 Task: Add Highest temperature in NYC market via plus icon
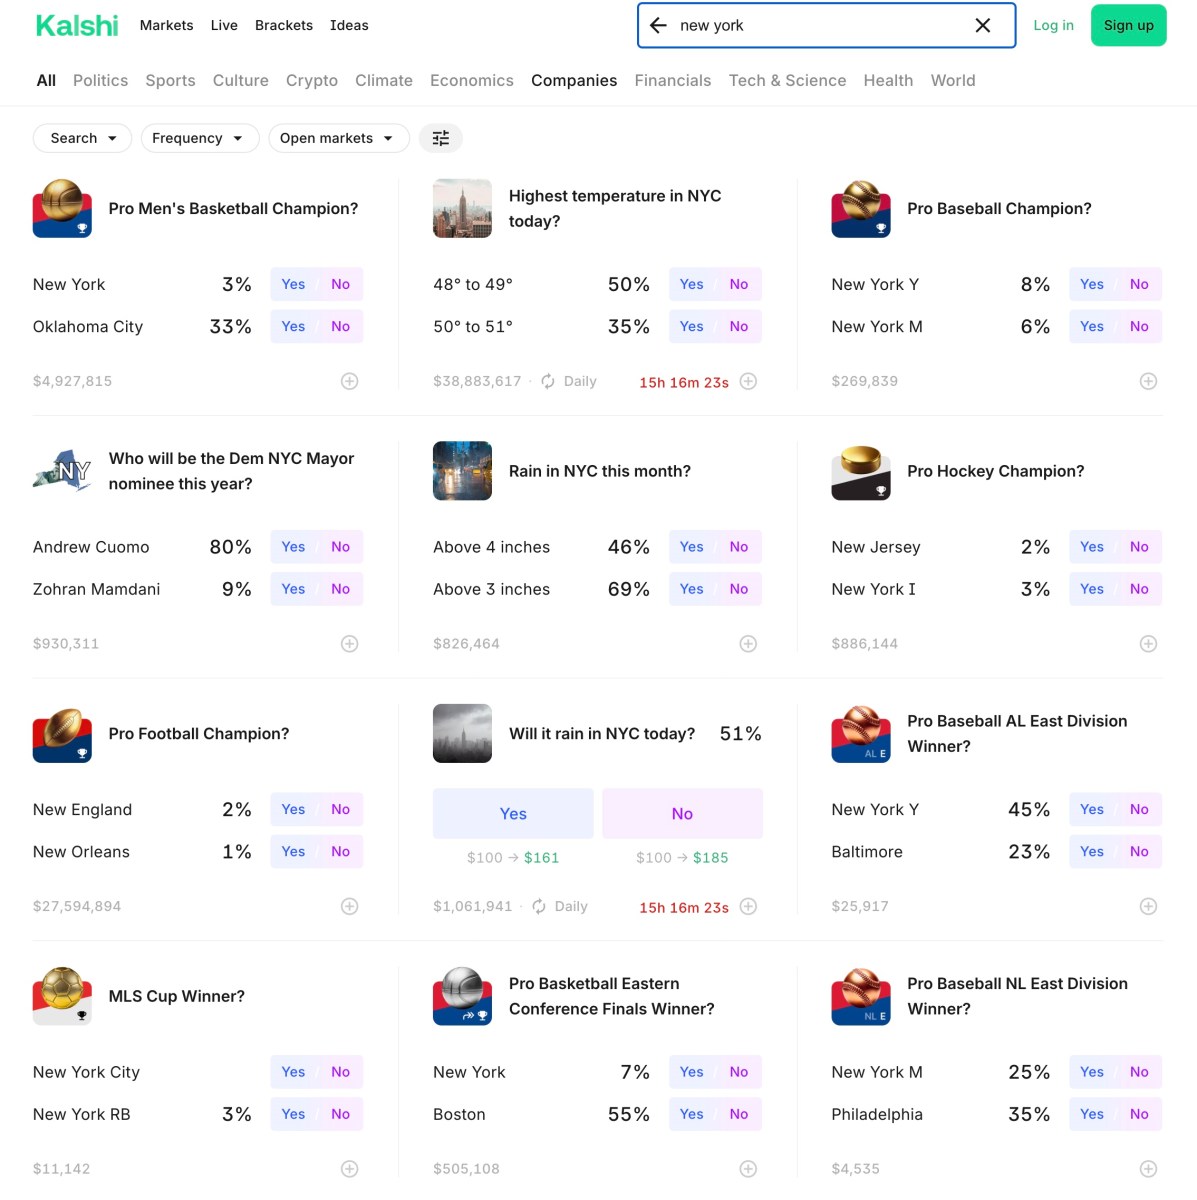tap(748, 381)
